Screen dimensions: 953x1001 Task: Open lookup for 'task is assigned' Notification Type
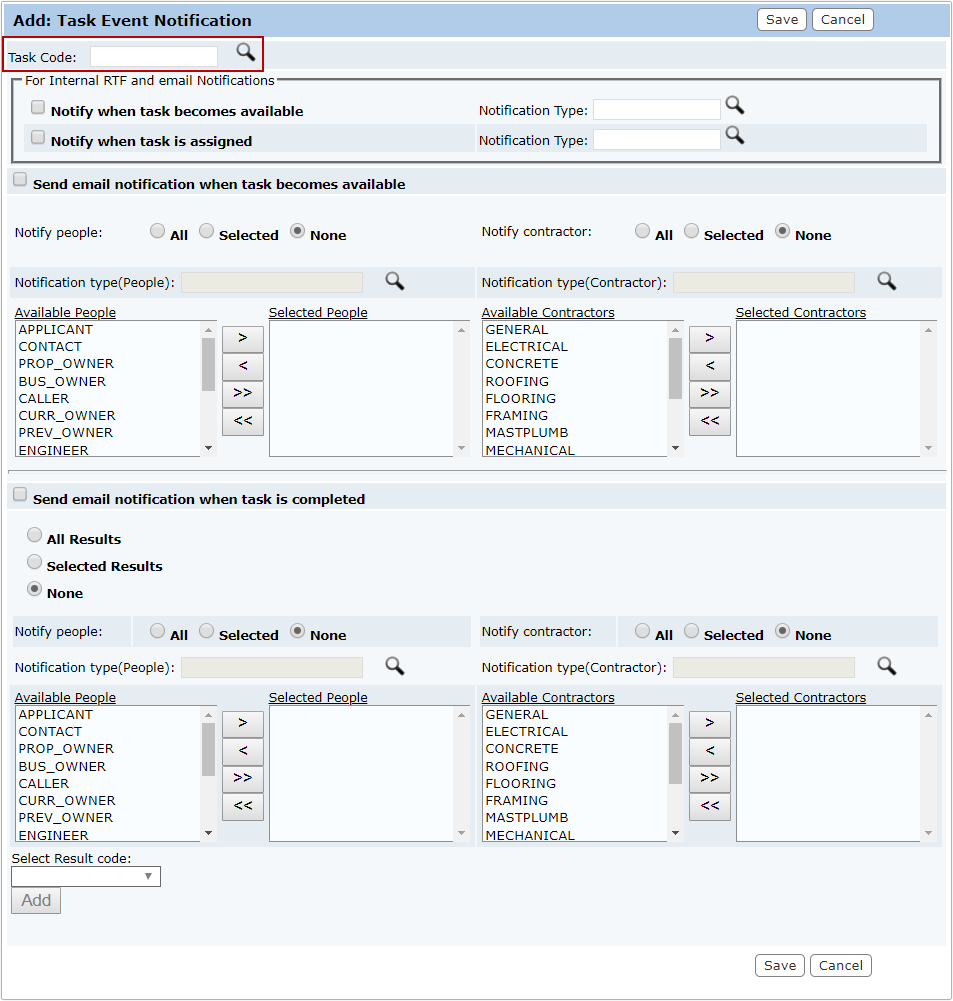pyautogui.click(x=735, y=135)
